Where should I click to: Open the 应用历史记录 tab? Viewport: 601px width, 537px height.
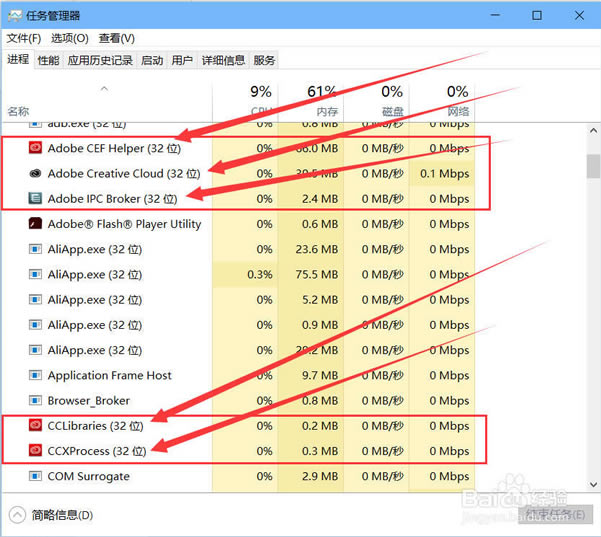pyautogui.click(x=100, y=60)
